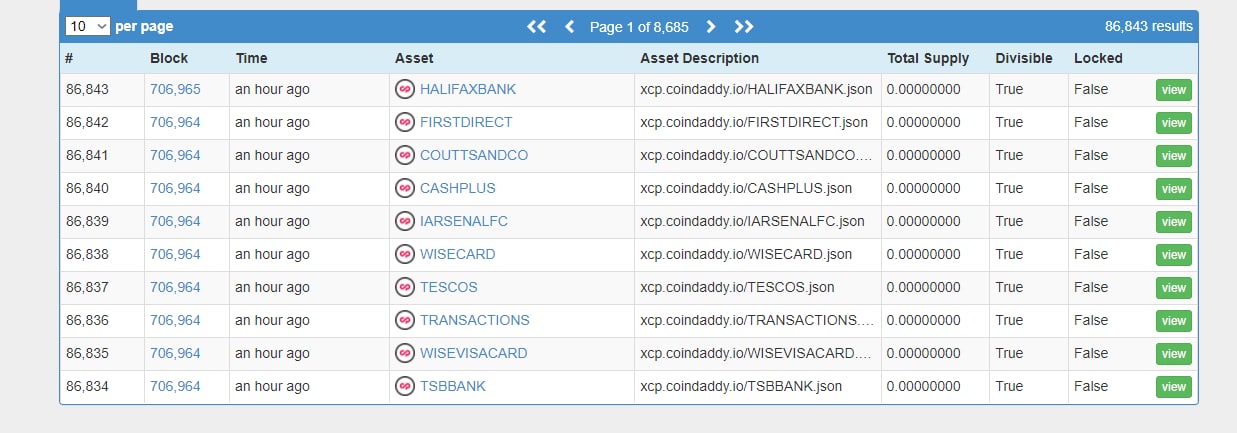Image resolution: width=1237 pixels, height=433 pixels.
Task: Go to previous page arrow
Action: (x=570, y=27)
